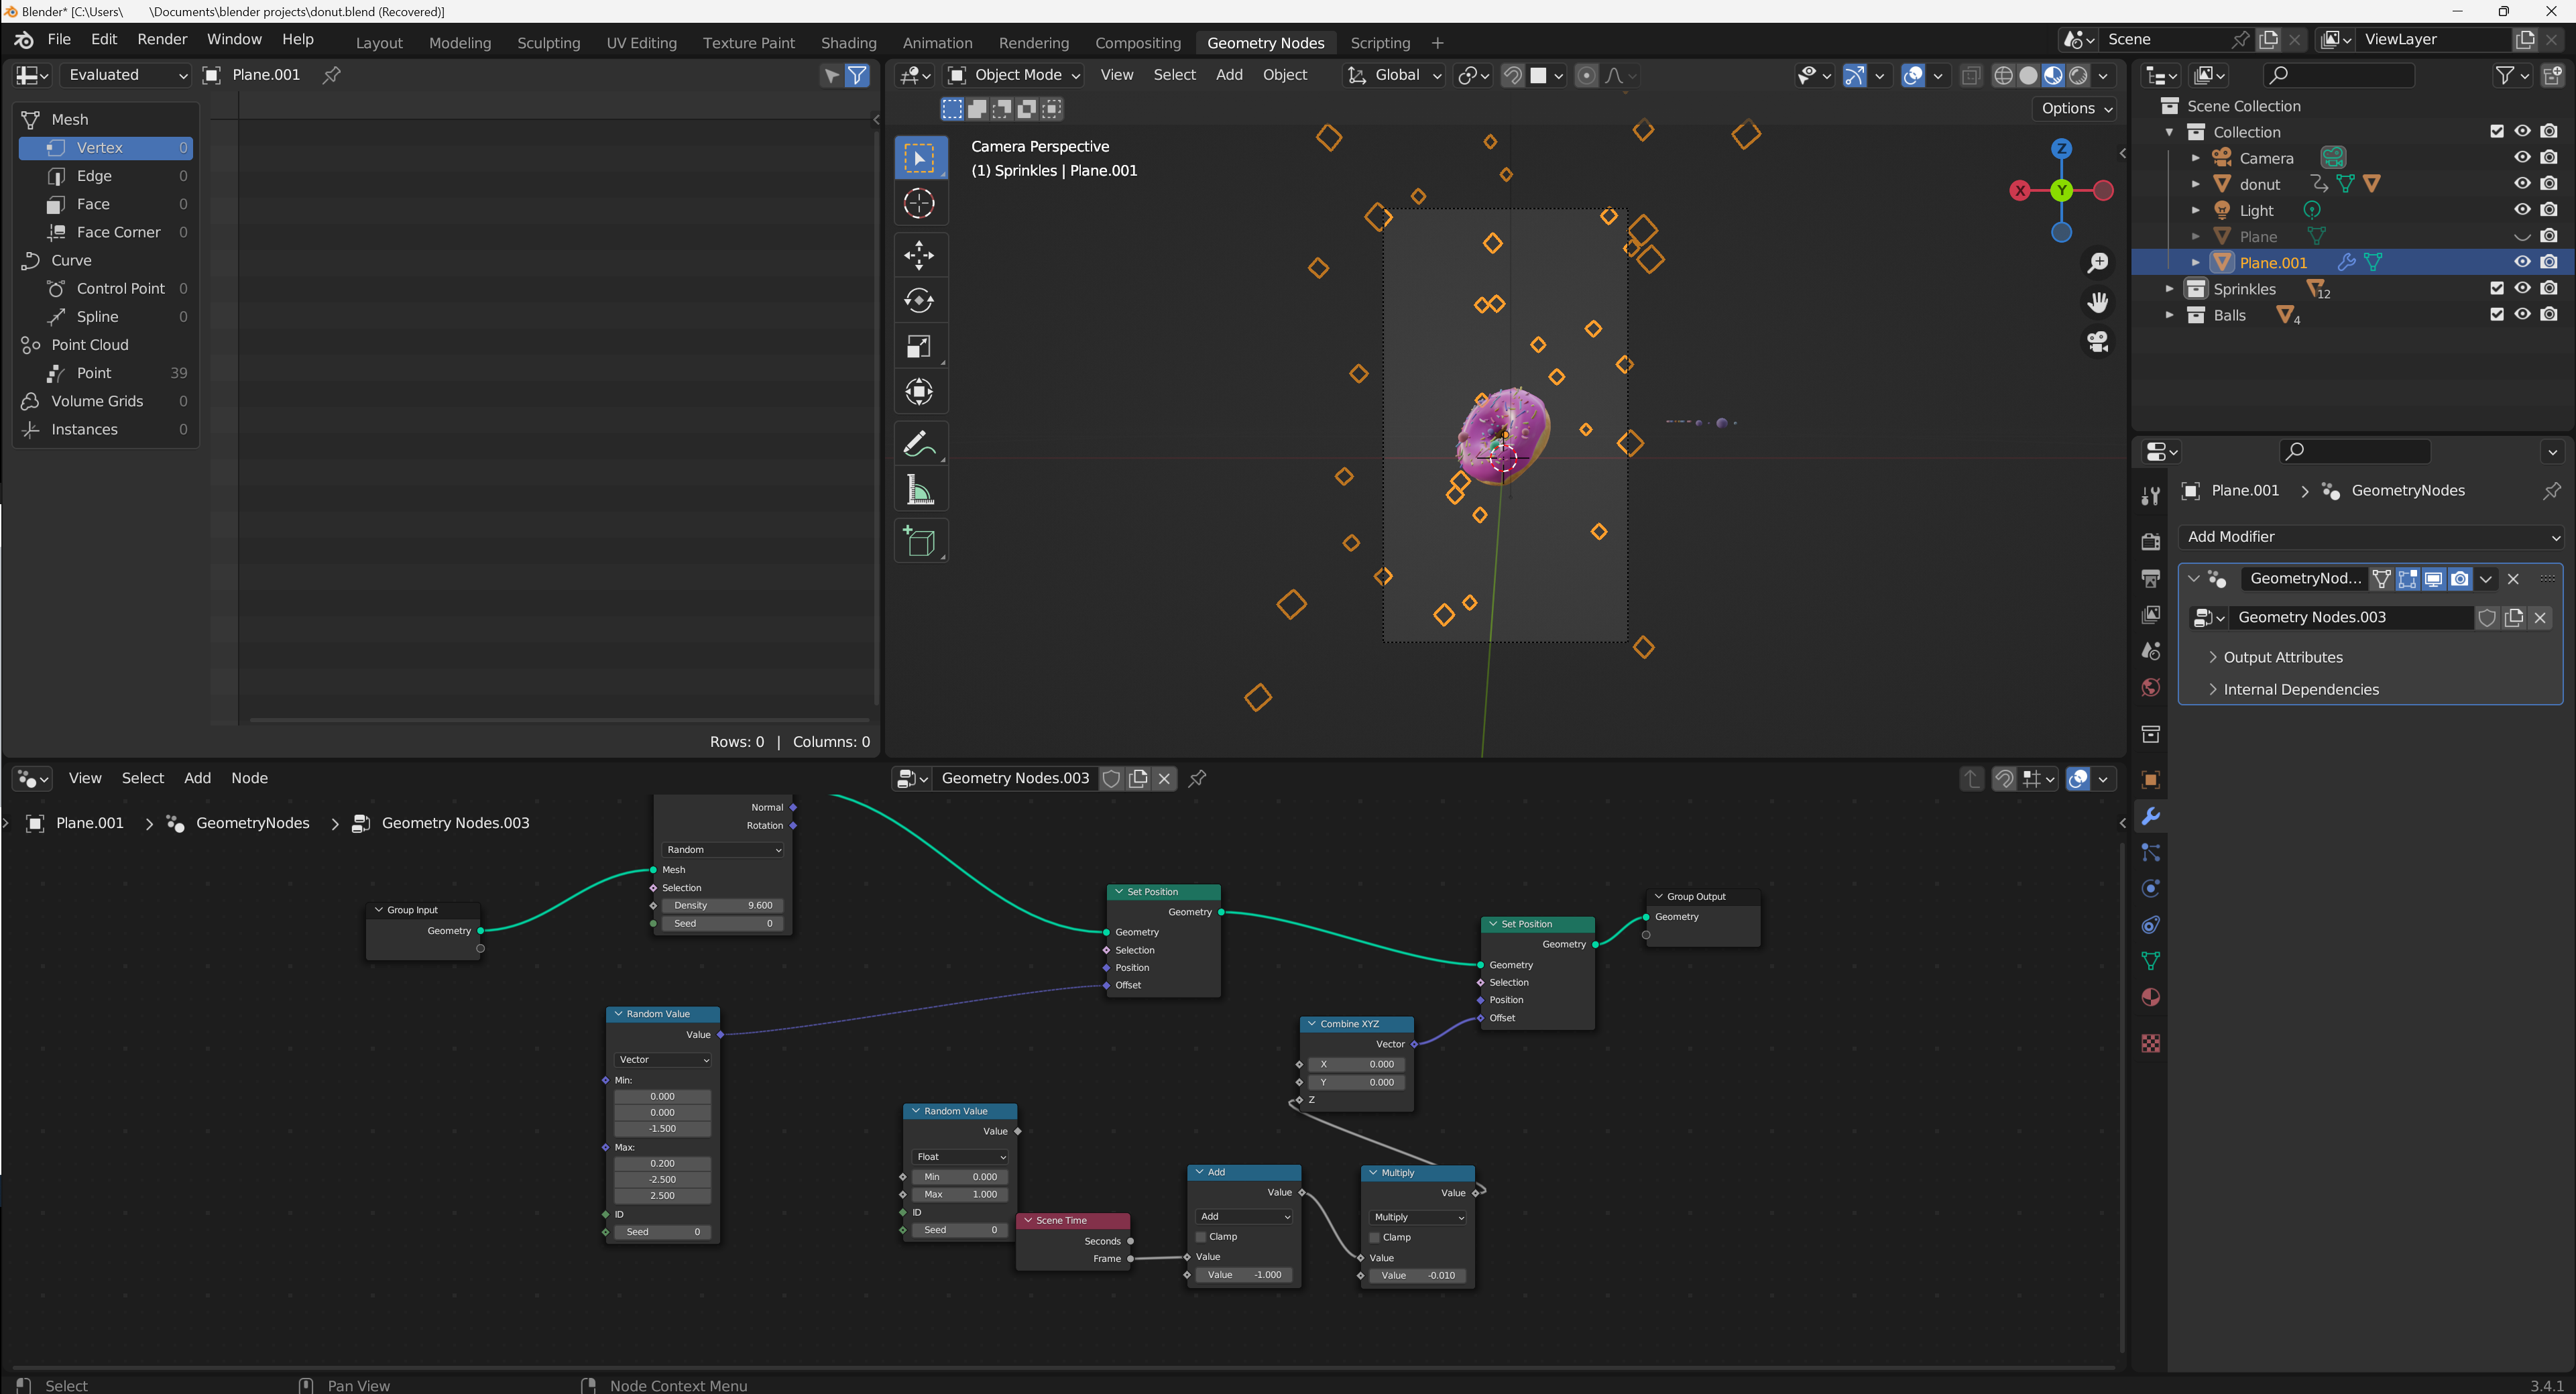Viewport: 2576px width, 1394px height.
Task: Open the Render menu
Action: click(162, 39)
